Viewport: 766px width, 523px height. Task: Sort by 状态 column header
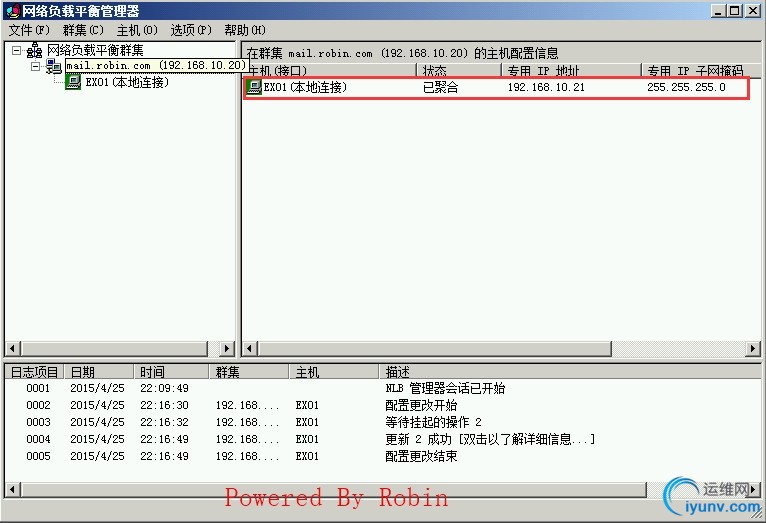point(459,70)
